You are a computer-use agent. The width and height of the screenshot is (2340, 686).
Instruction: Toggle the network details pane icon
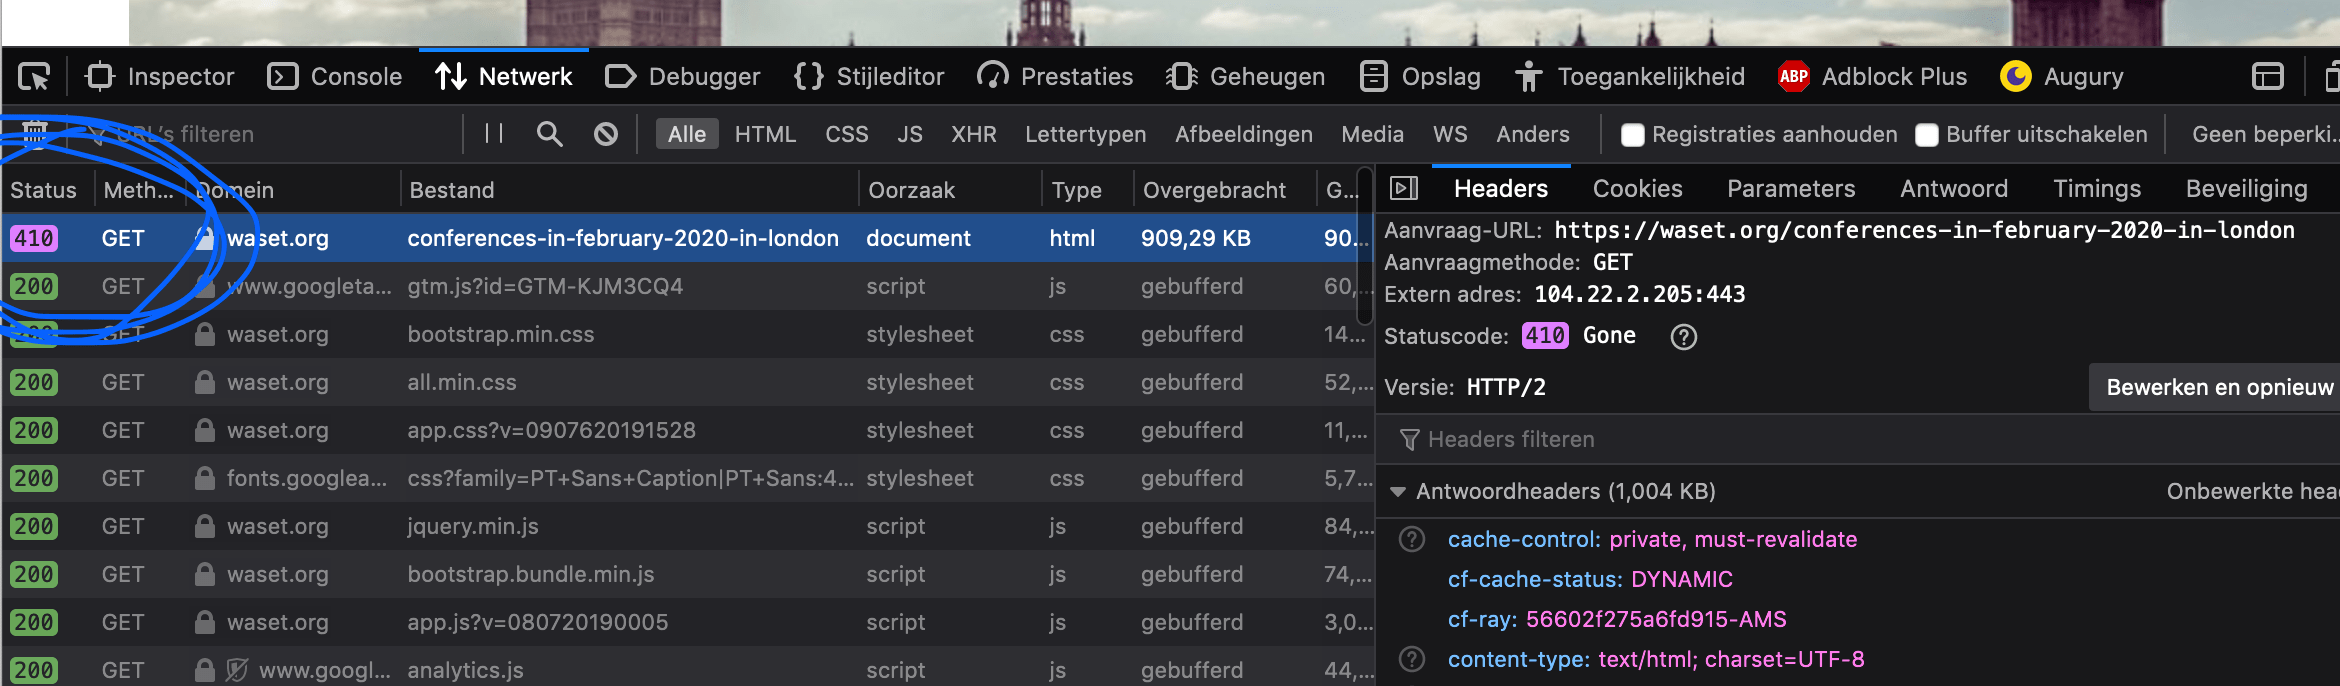1404,189
